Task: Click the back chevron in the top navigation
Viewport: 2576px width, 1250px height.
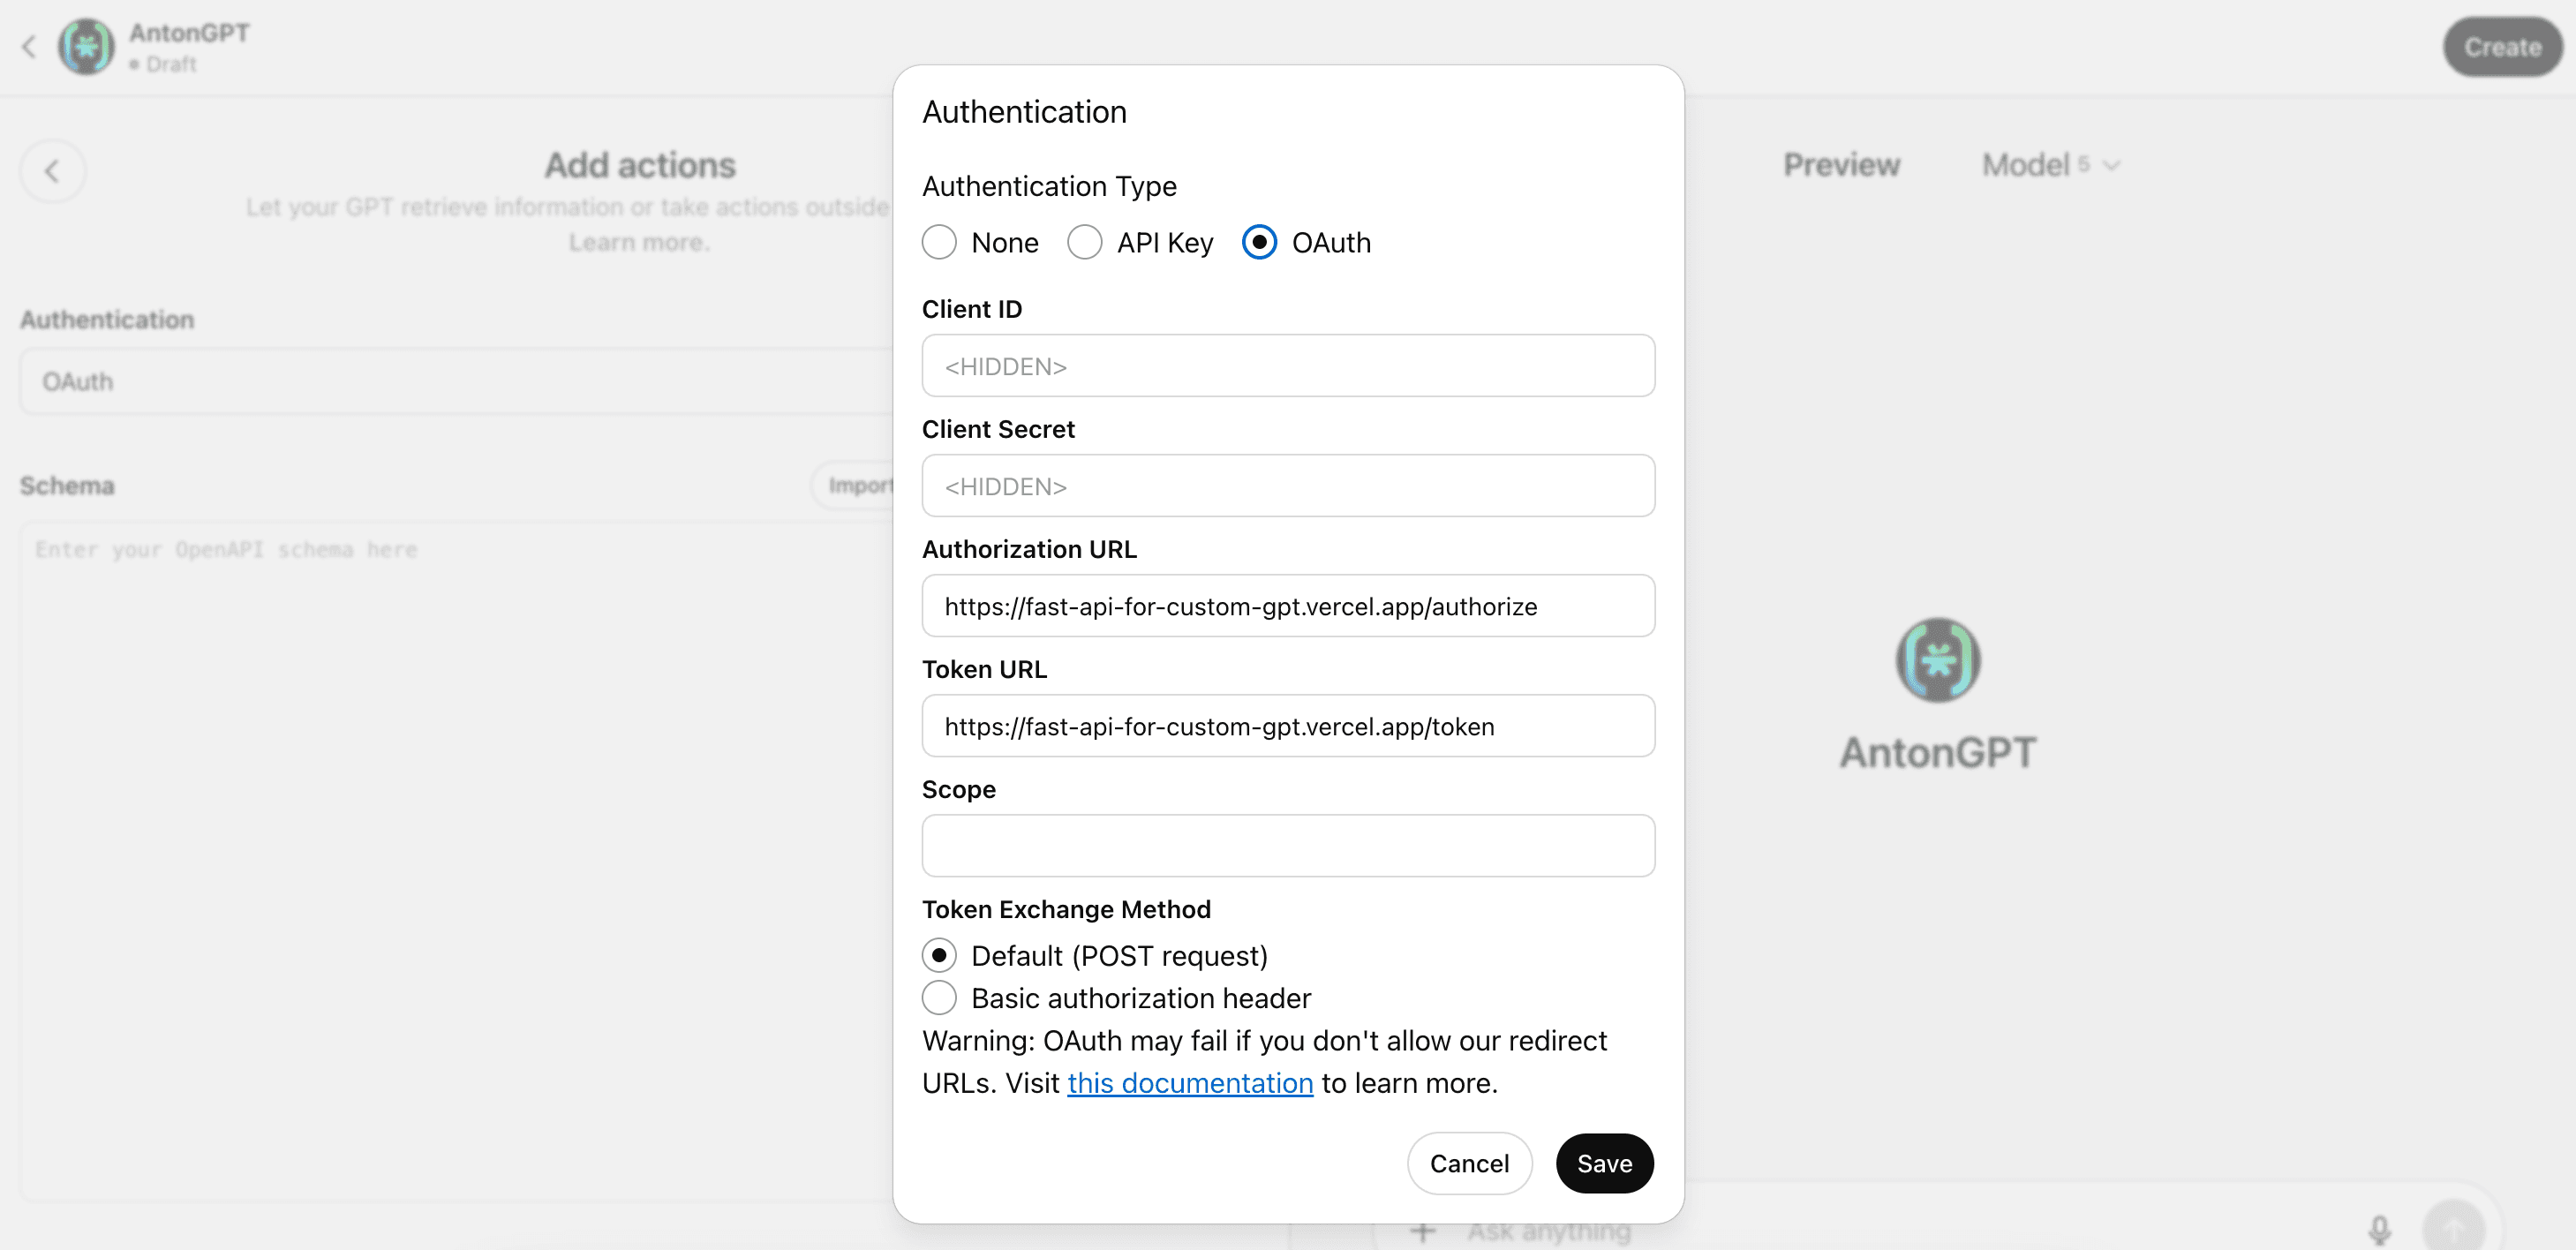Action: coord(29,46)
